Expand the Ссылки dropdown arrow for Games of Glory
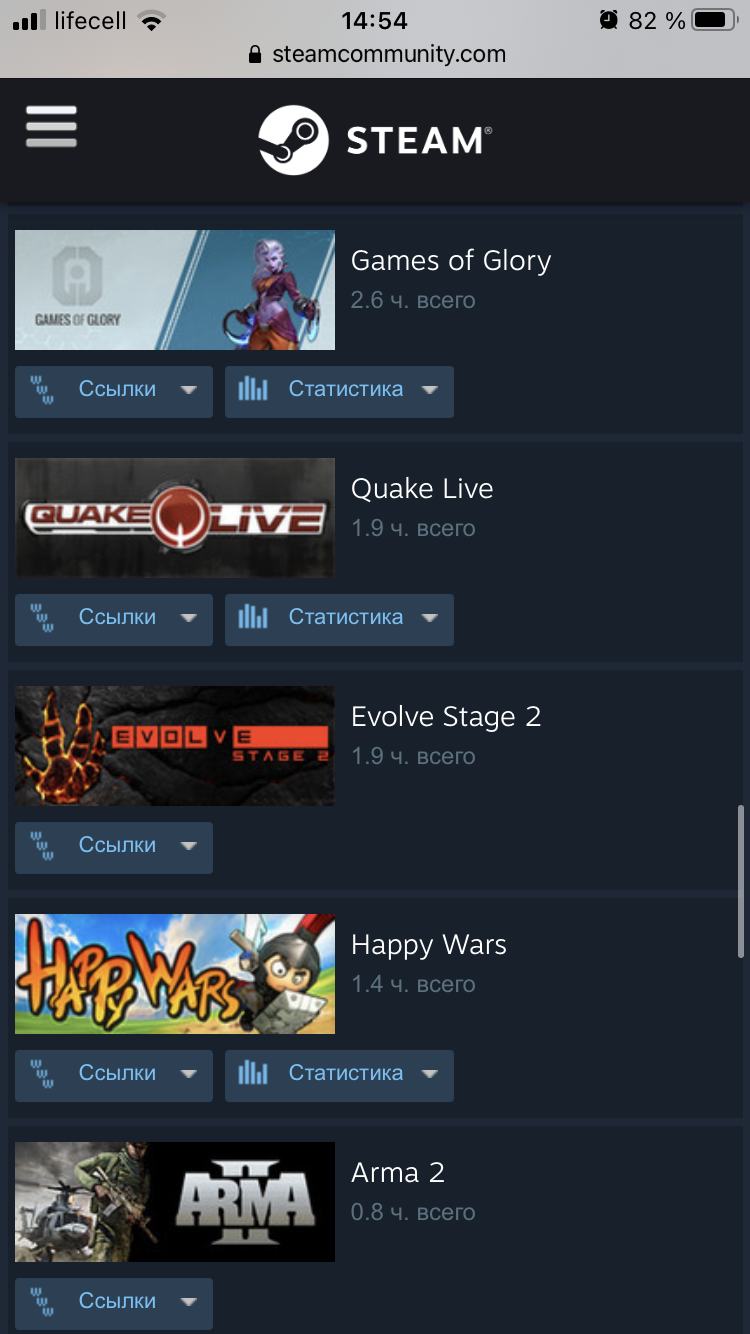 click(x=188, y=391)
